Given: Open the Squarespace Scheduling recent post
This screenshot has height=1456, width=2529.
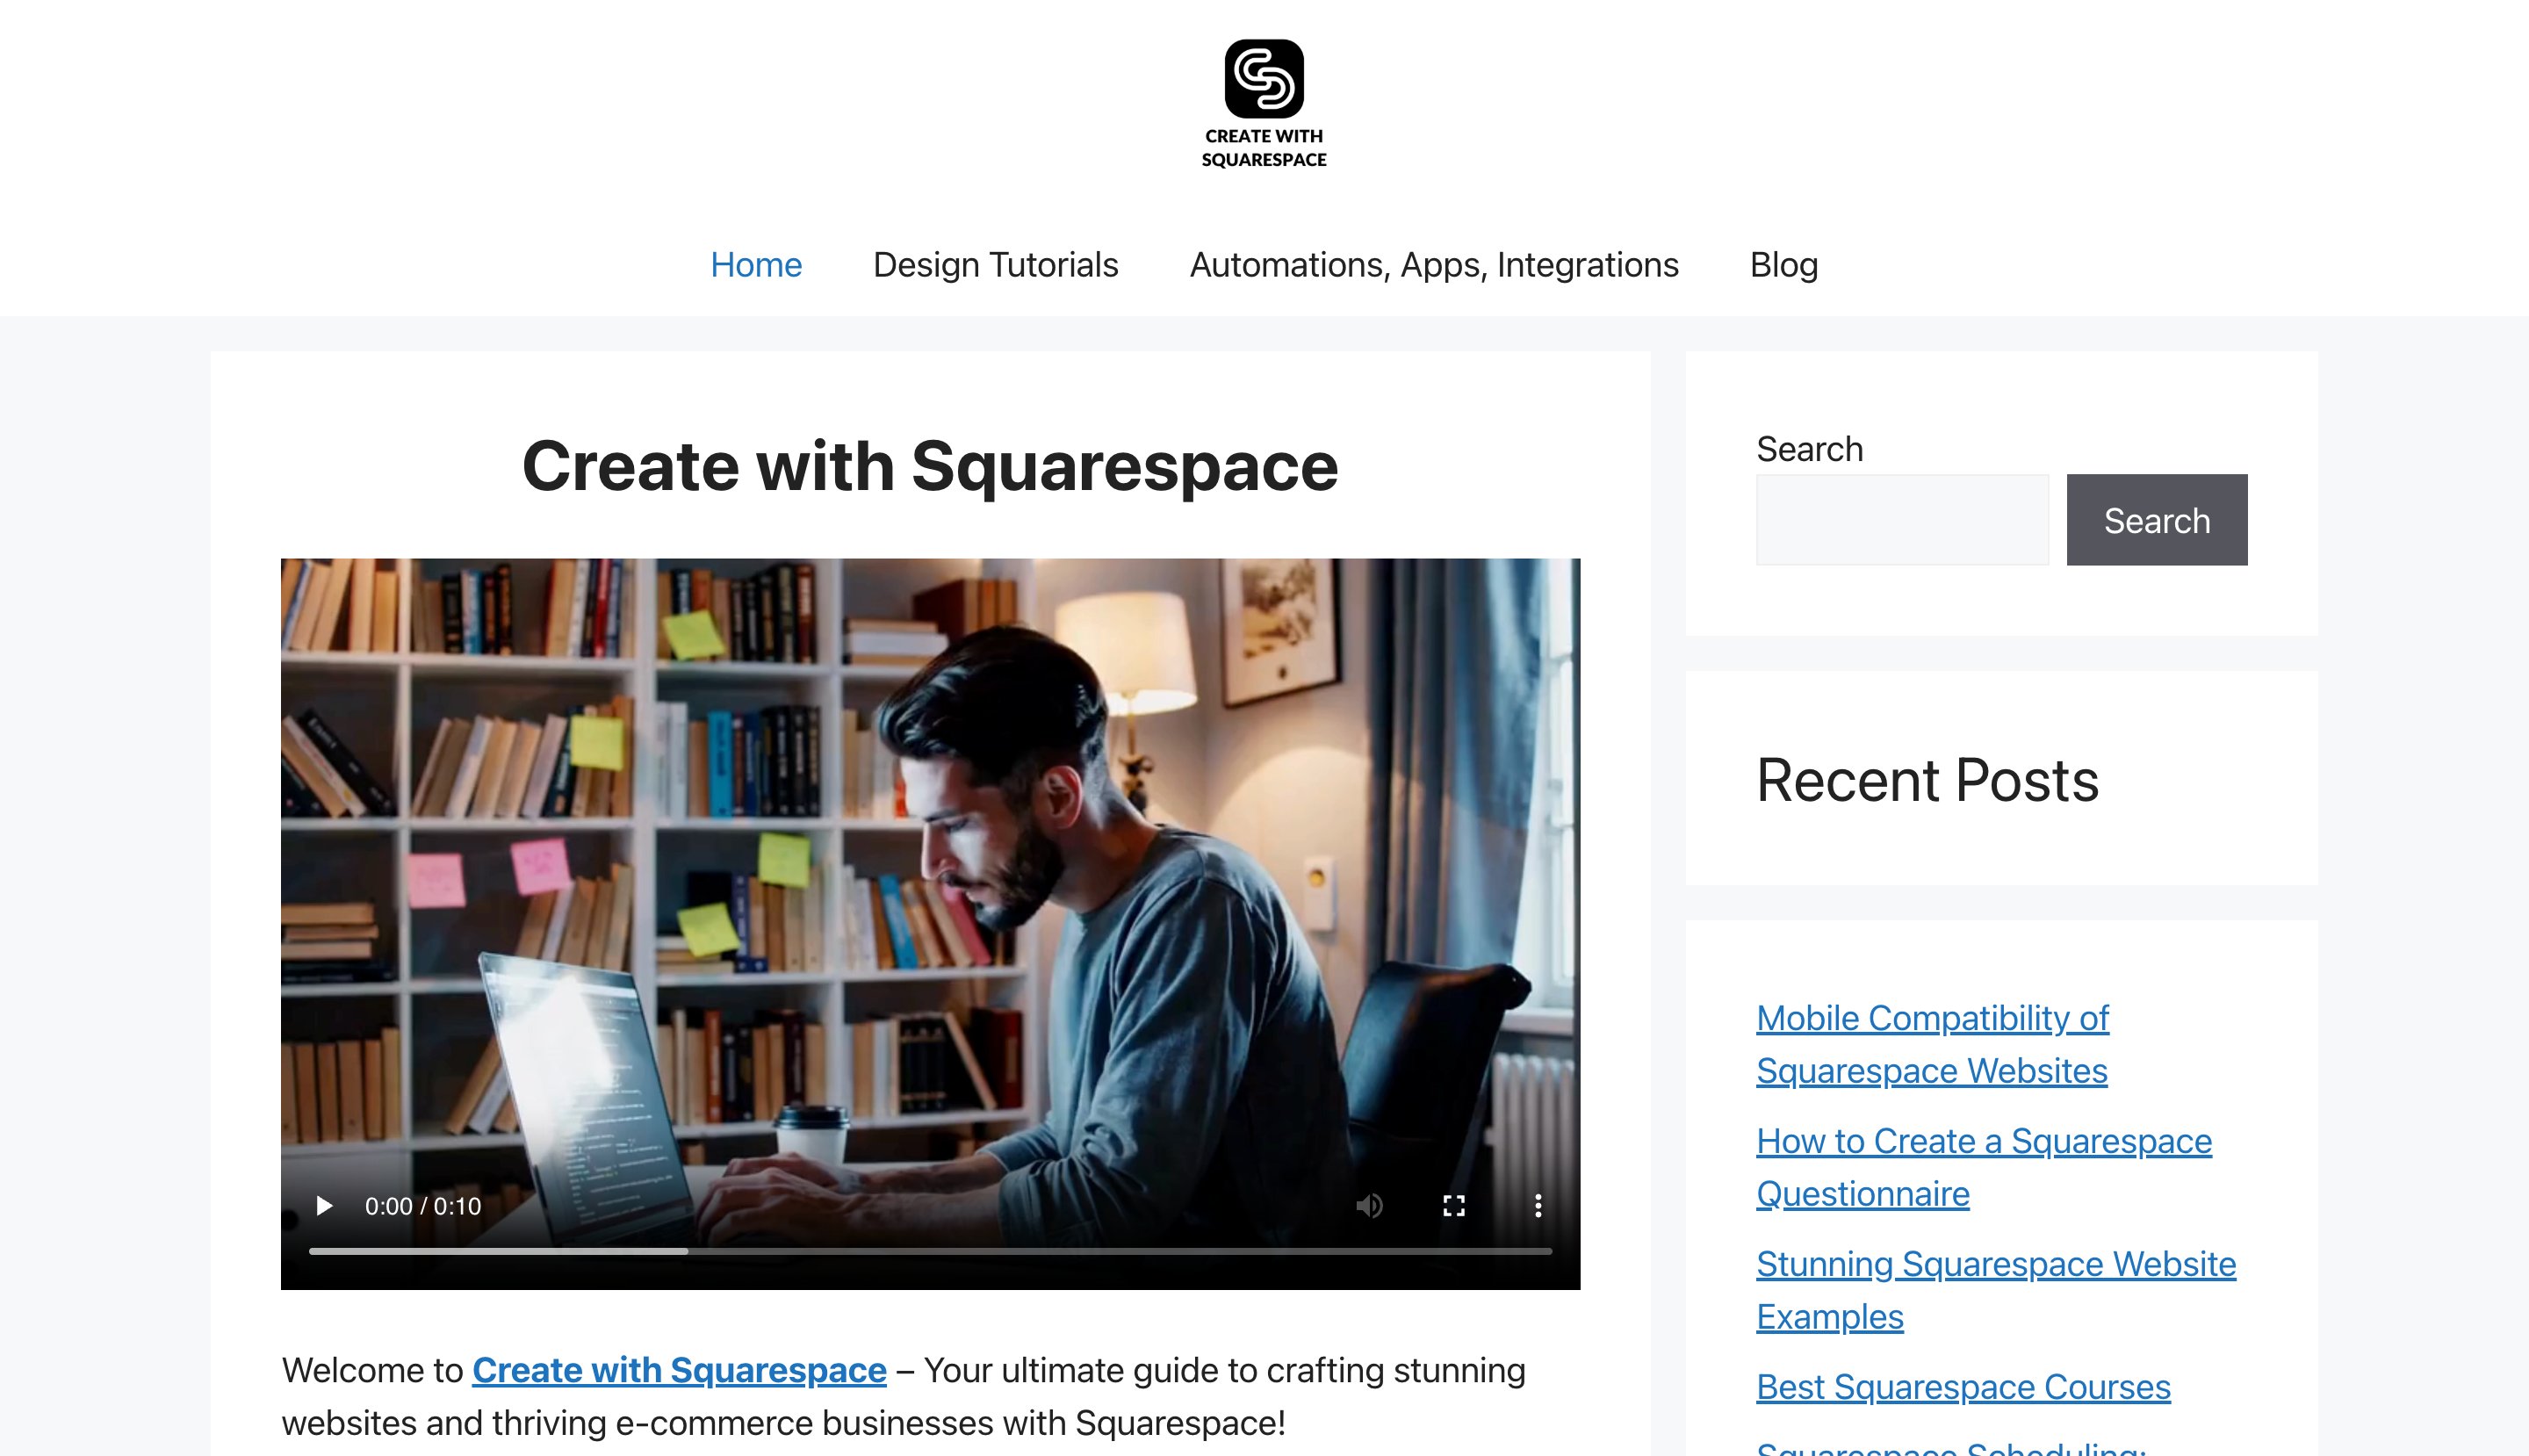Looking at the screenshot, I should point(1950,1448).
